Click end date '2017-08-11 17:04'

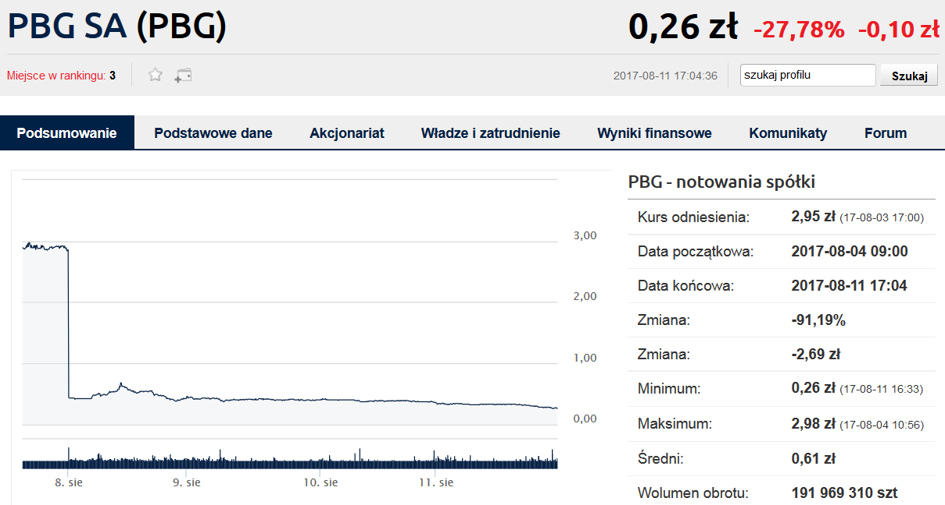(x=849, y=286)
